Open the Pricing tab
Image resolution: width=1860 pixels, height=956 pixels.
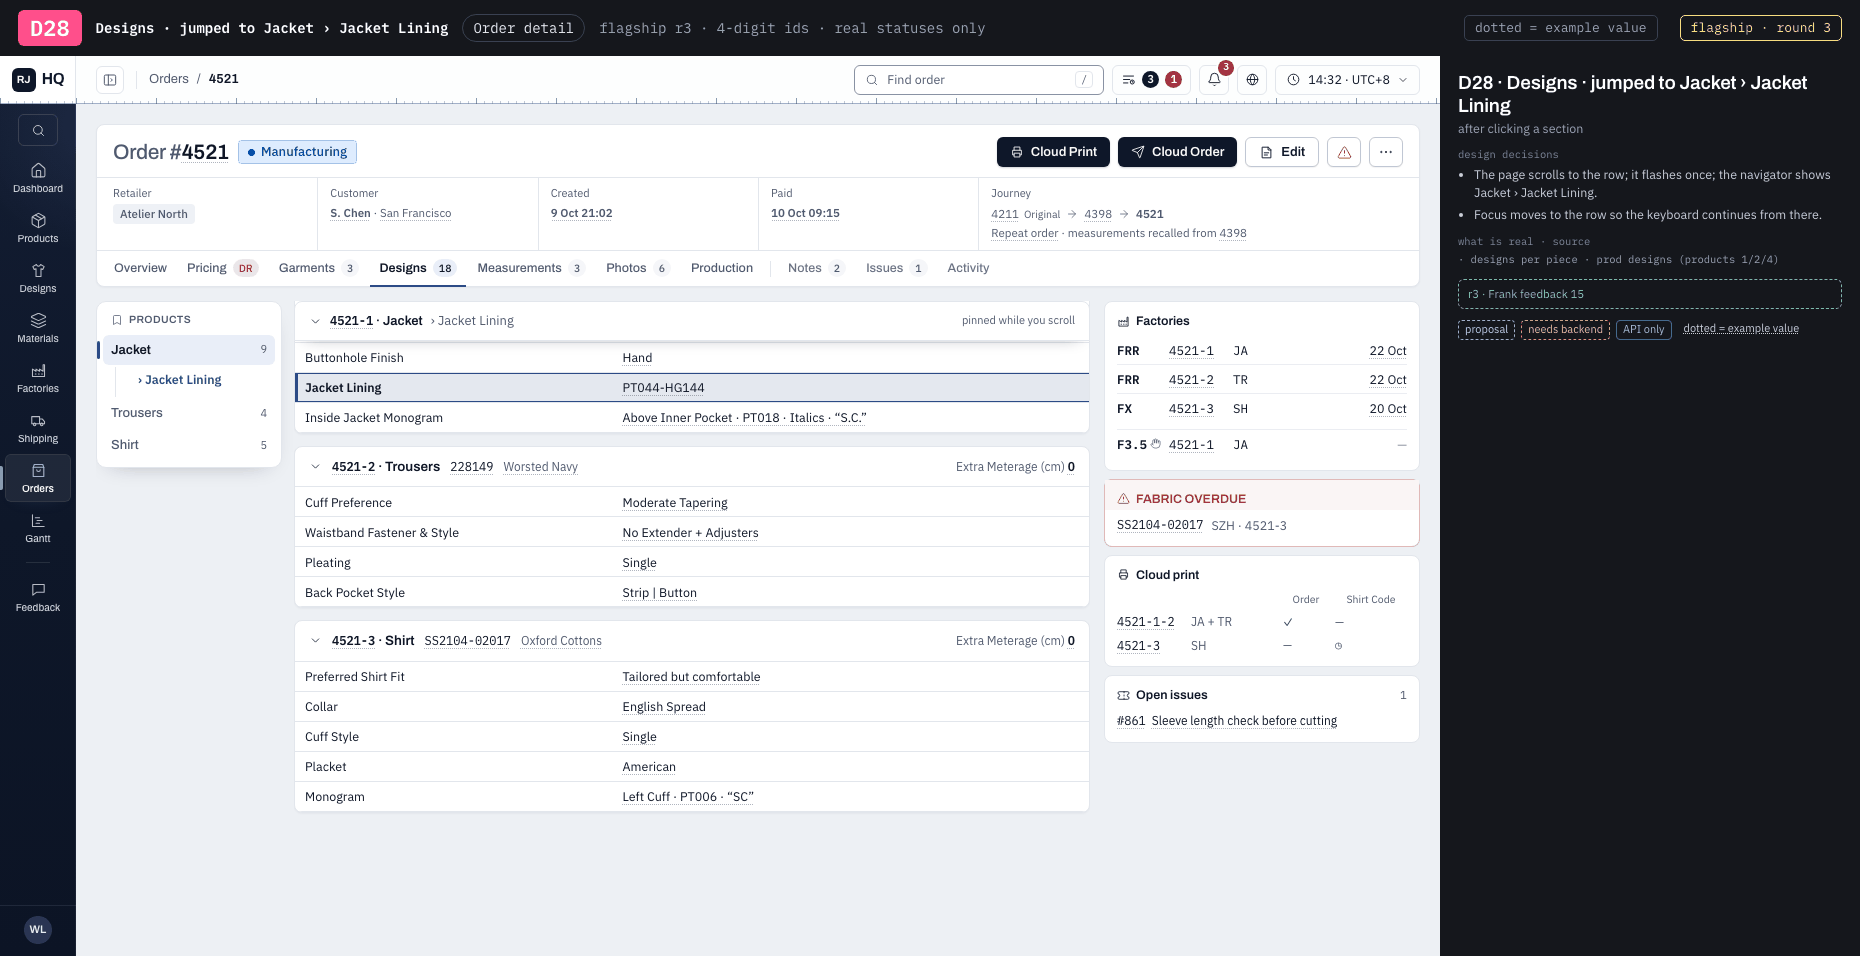[222, 268]
